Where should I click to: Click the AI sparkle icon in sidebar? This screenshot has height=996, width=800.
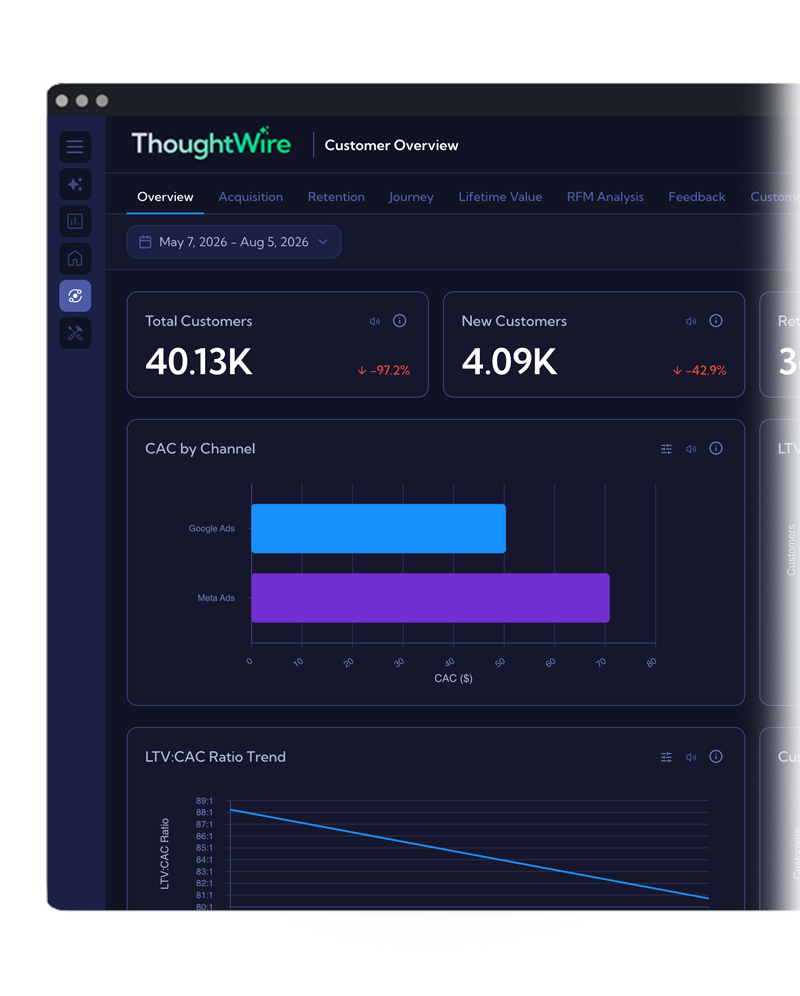tap(75, 184)
